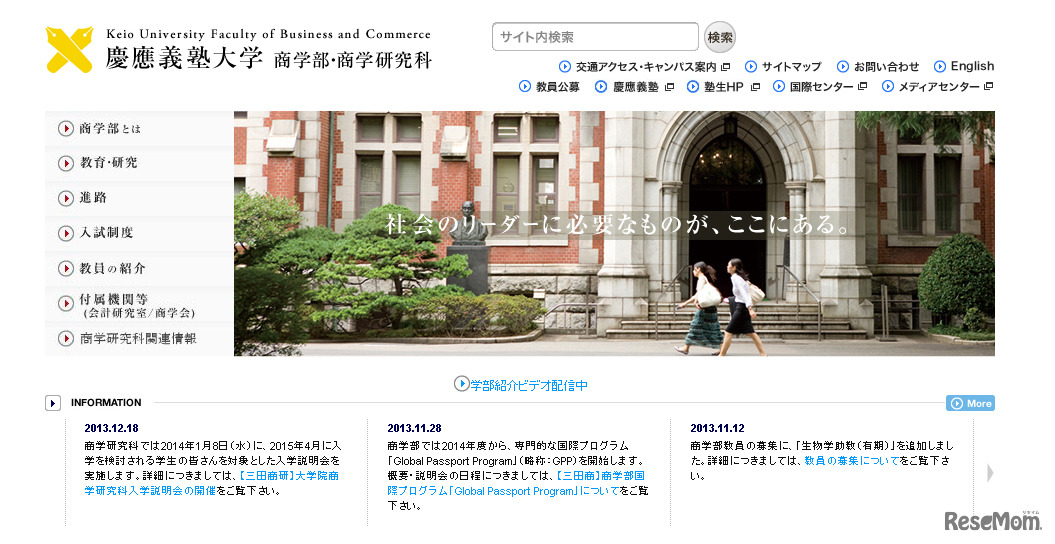Viewport: 1055px width, 544px height.
Task: Select 入試制度 in side menu
Action: pos(139,233)
